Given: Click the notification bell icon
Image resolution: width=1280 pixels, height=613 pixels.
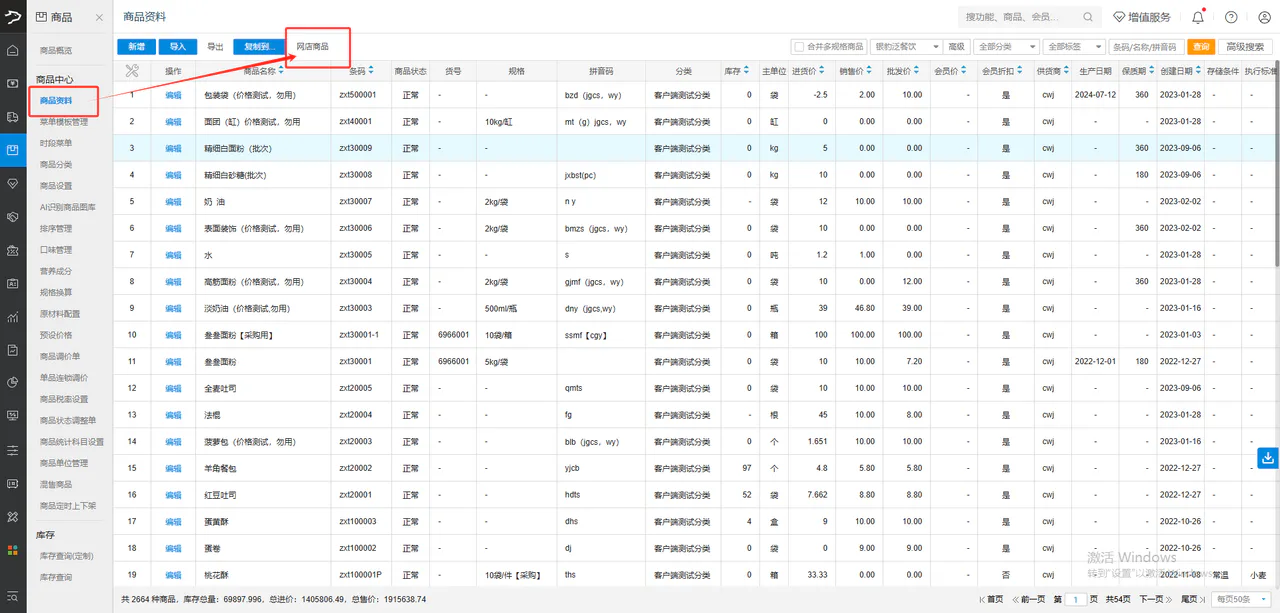Looking at the screenshot, I should click(x=1198, y=17).
